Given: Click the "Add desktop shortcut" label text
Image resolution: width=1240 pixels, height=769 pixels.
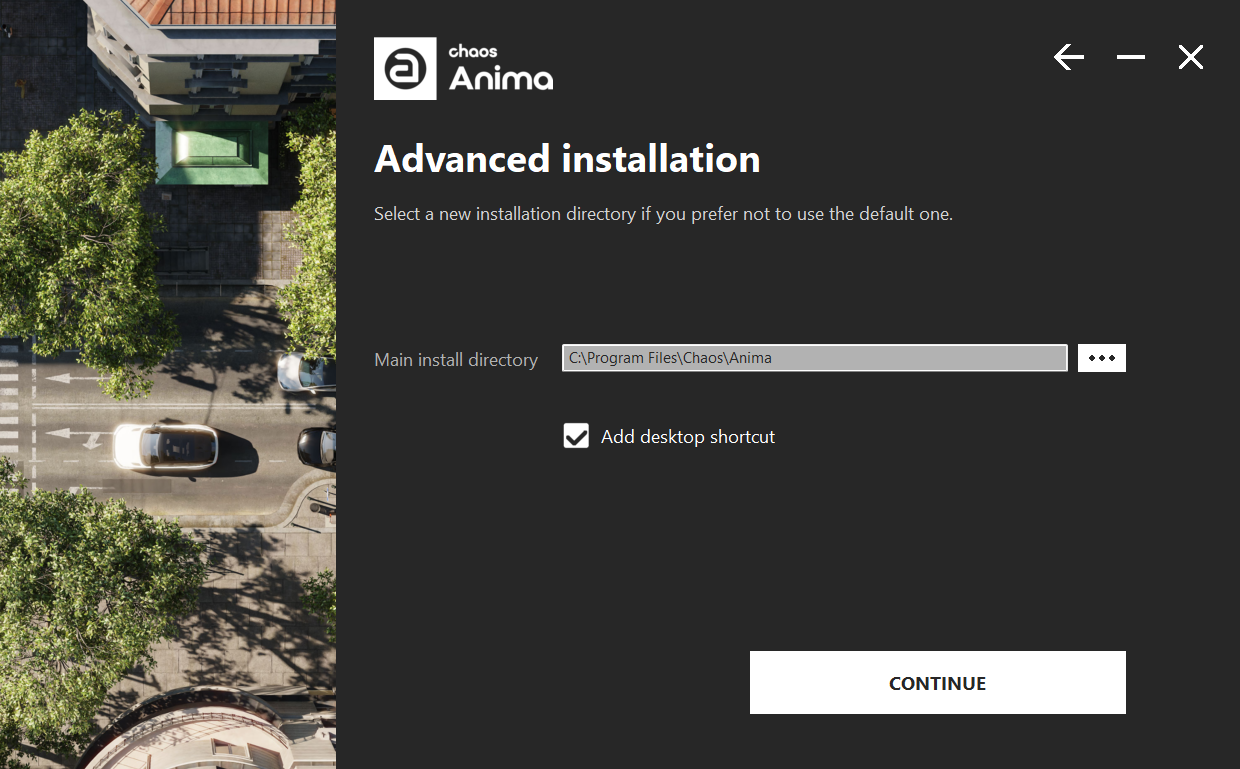Looking at the screenshot, I should click(x=687, y=437).
